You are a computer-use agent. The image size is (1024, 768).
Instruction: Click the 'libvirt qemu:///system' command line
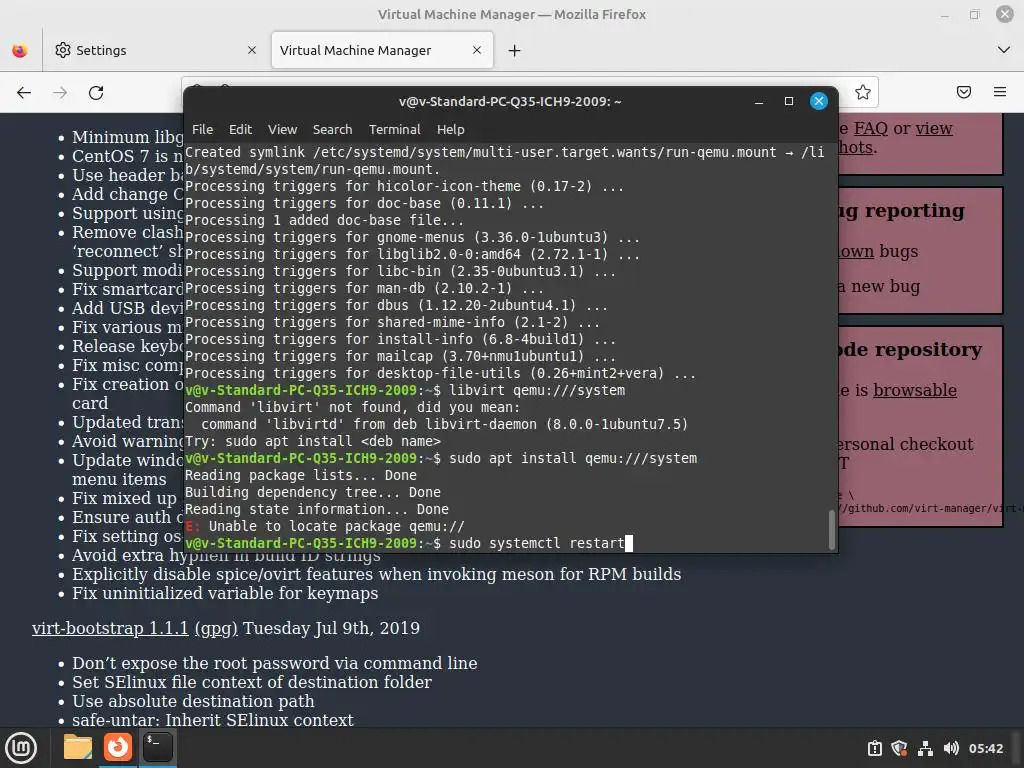[x=537, y=391]
